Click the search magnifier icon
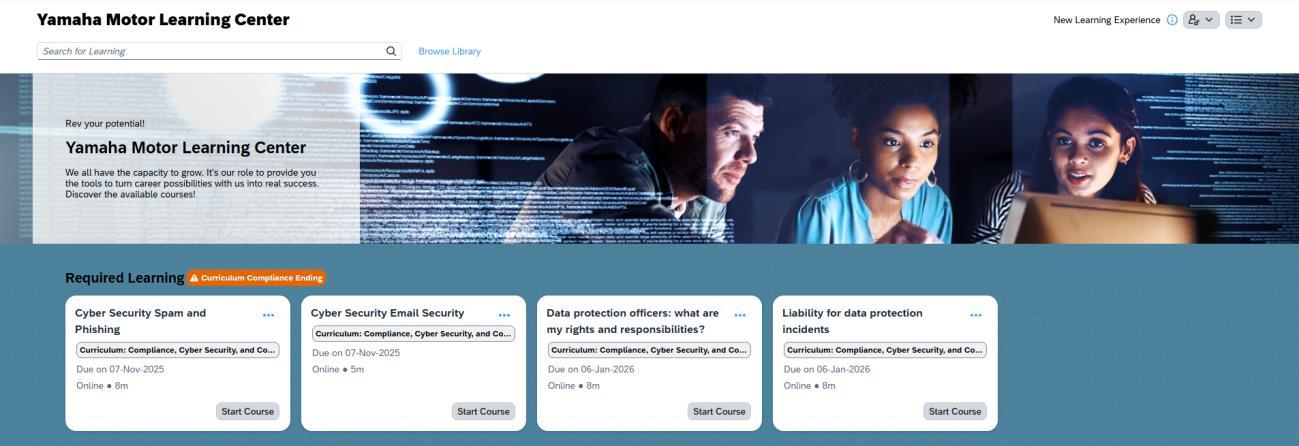Image resolution: width=1299 pixels, height=446 pixels. tap(391, 51)
